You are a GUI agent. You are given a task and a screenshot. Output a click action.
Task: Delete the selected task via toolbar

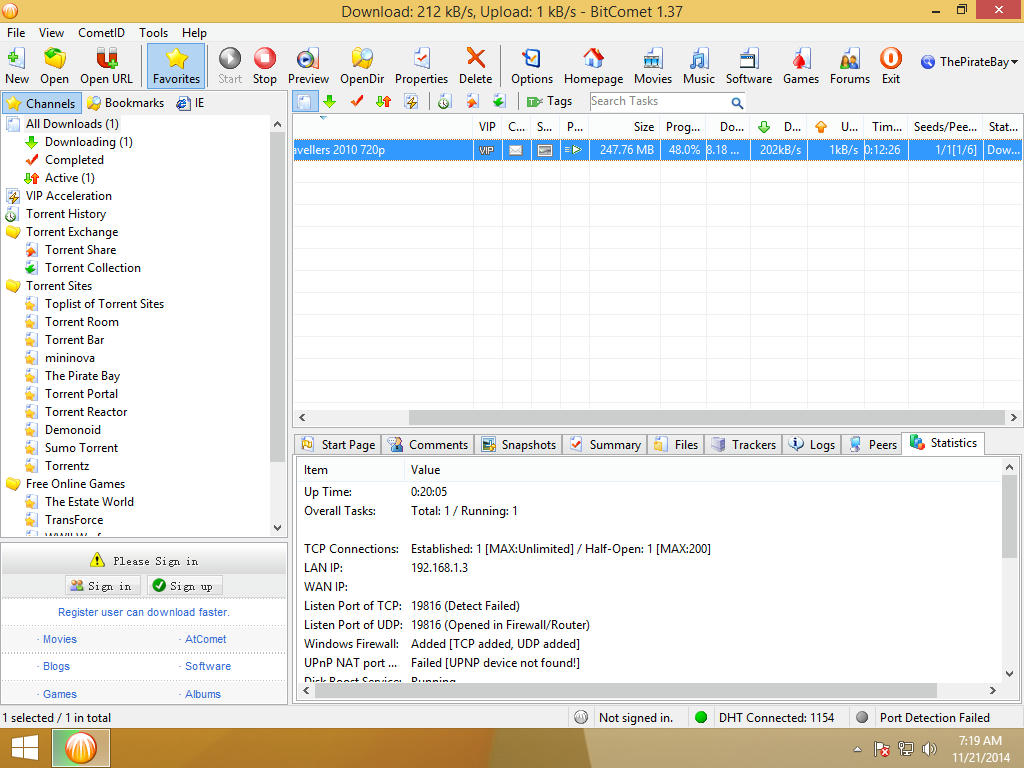click(x=475, y=66)
